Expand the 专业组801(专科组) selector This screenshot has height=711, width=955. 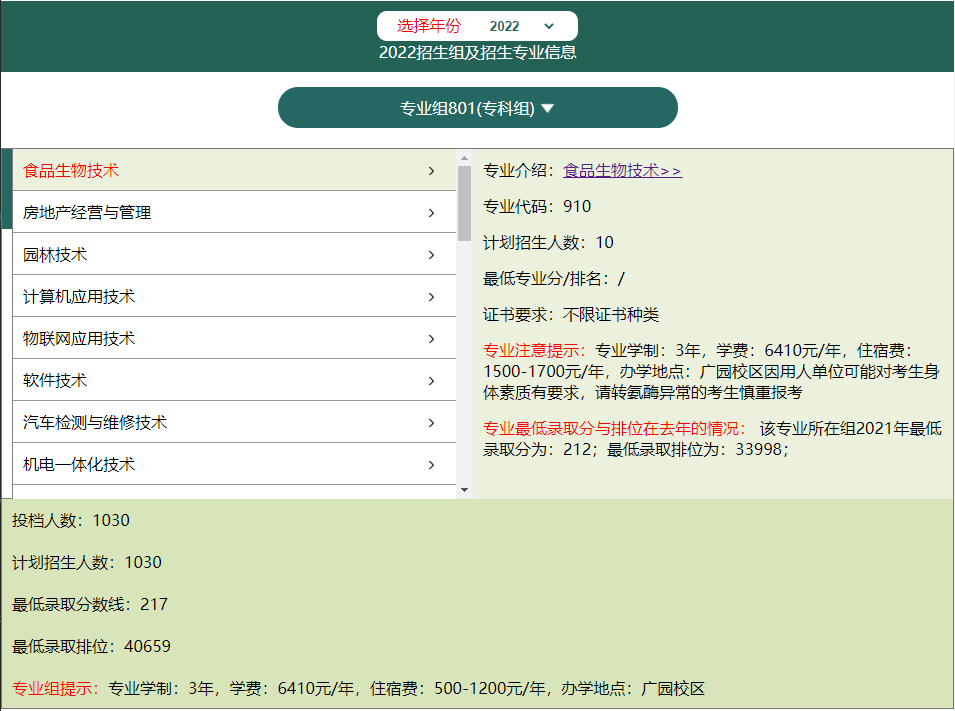click(477, 106)
